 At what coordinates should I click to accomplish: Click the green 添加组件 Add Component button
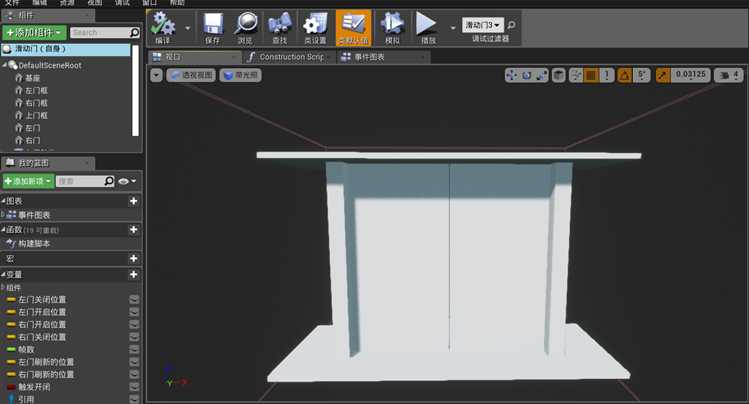click(x=34, y=32)
